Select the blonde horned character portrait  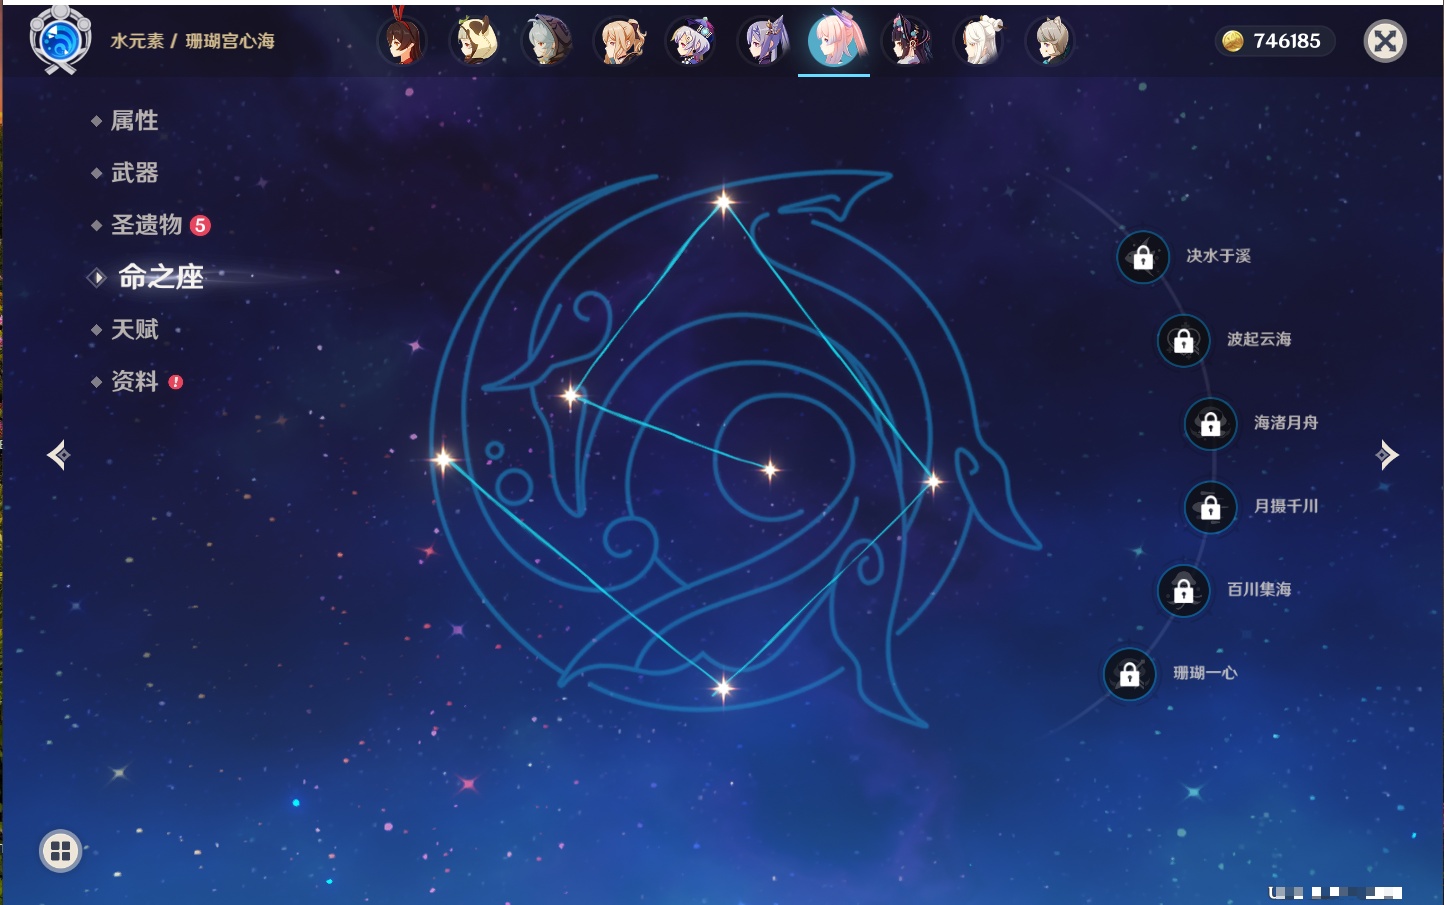coord(475,41)
